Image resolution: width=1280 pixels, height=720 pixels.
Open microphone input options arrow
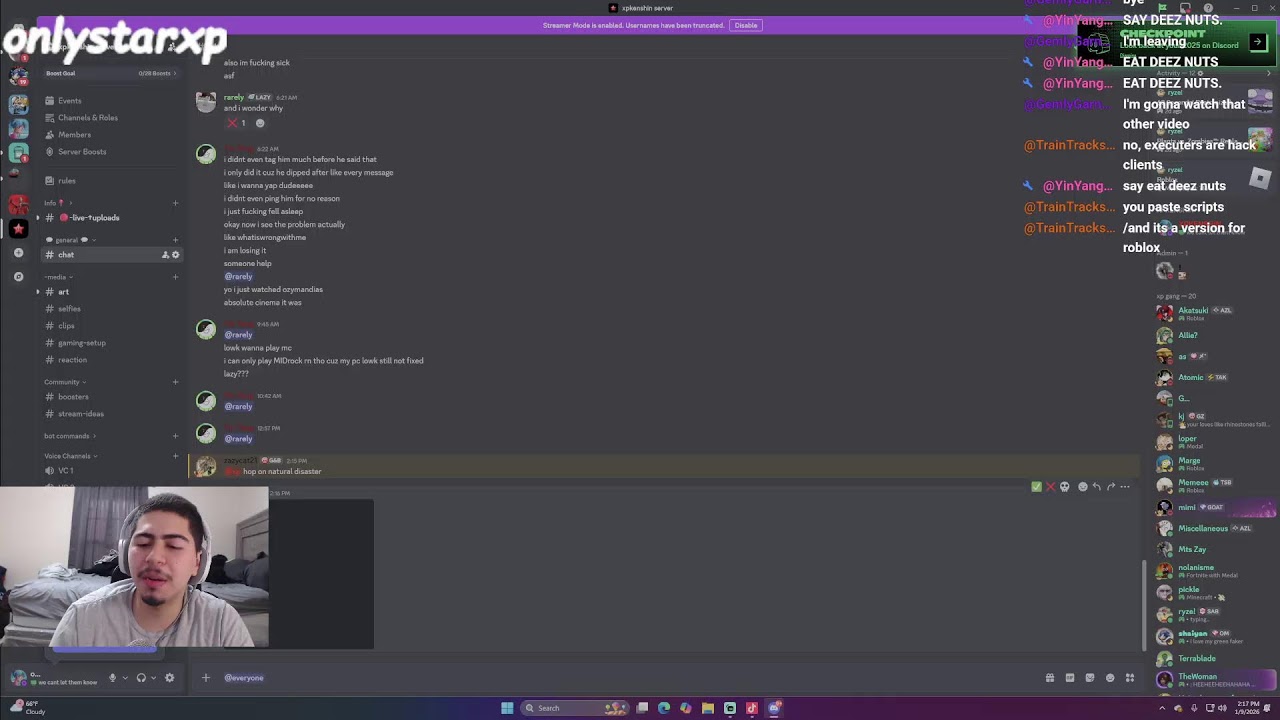(124, 678)
